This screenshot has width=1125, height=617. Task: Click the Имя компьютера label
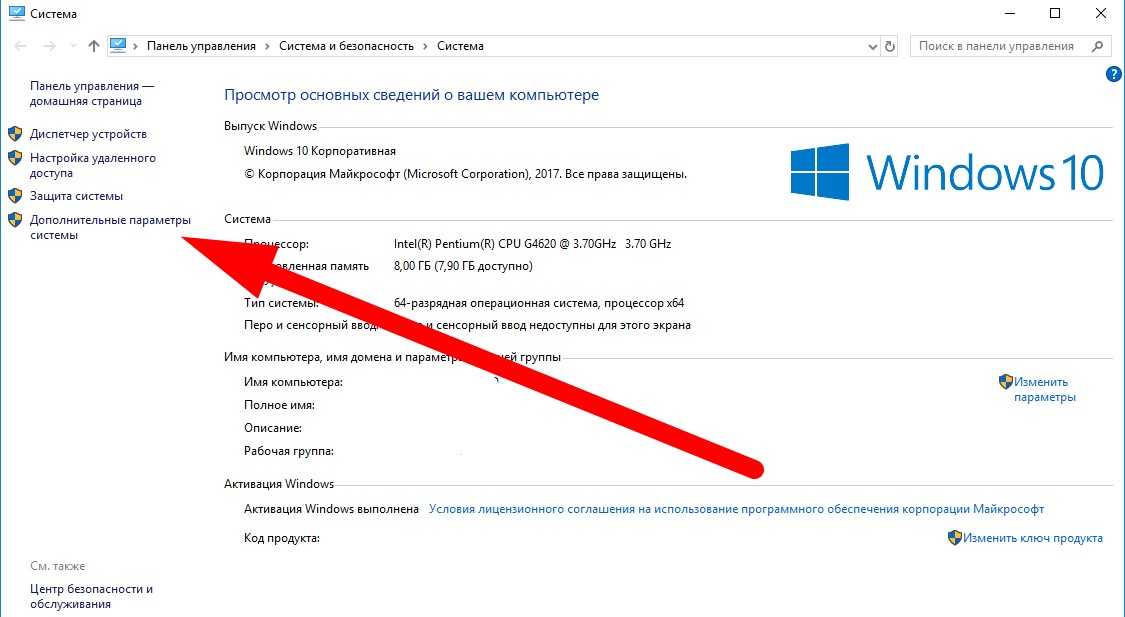click(x=293, y=382)
